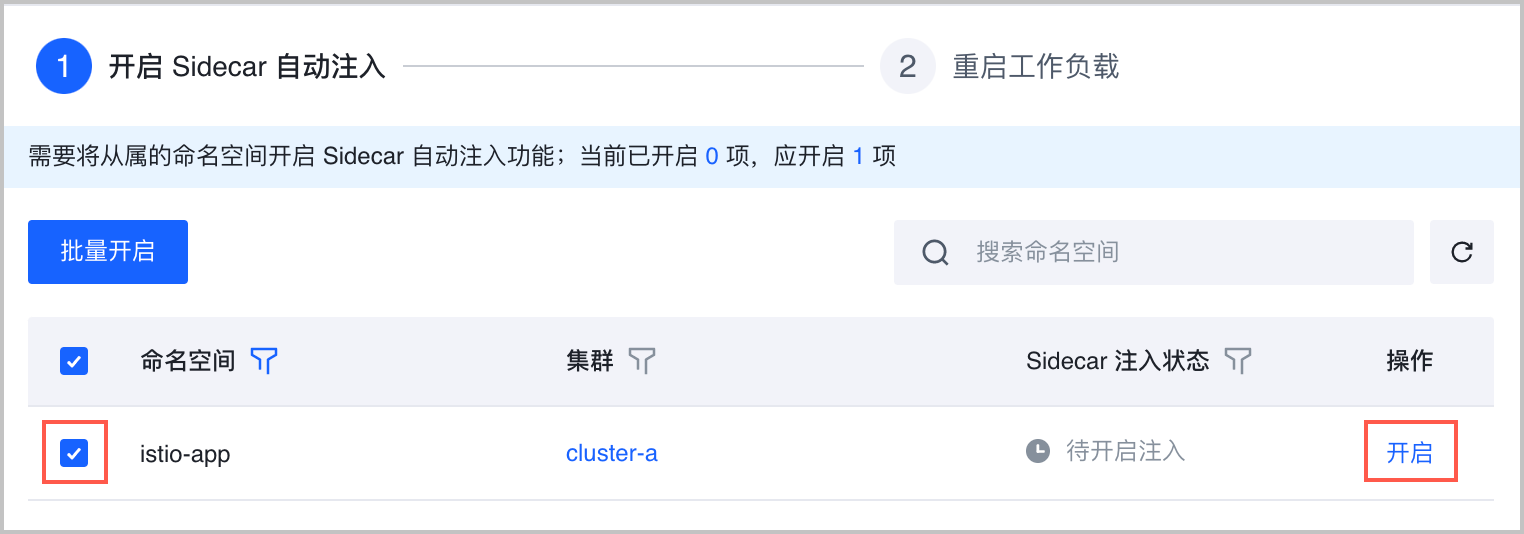Click the step 2 number circle
Image resolution: width=1524 pixels, height=534 pixels.
[x=907, y=67]
